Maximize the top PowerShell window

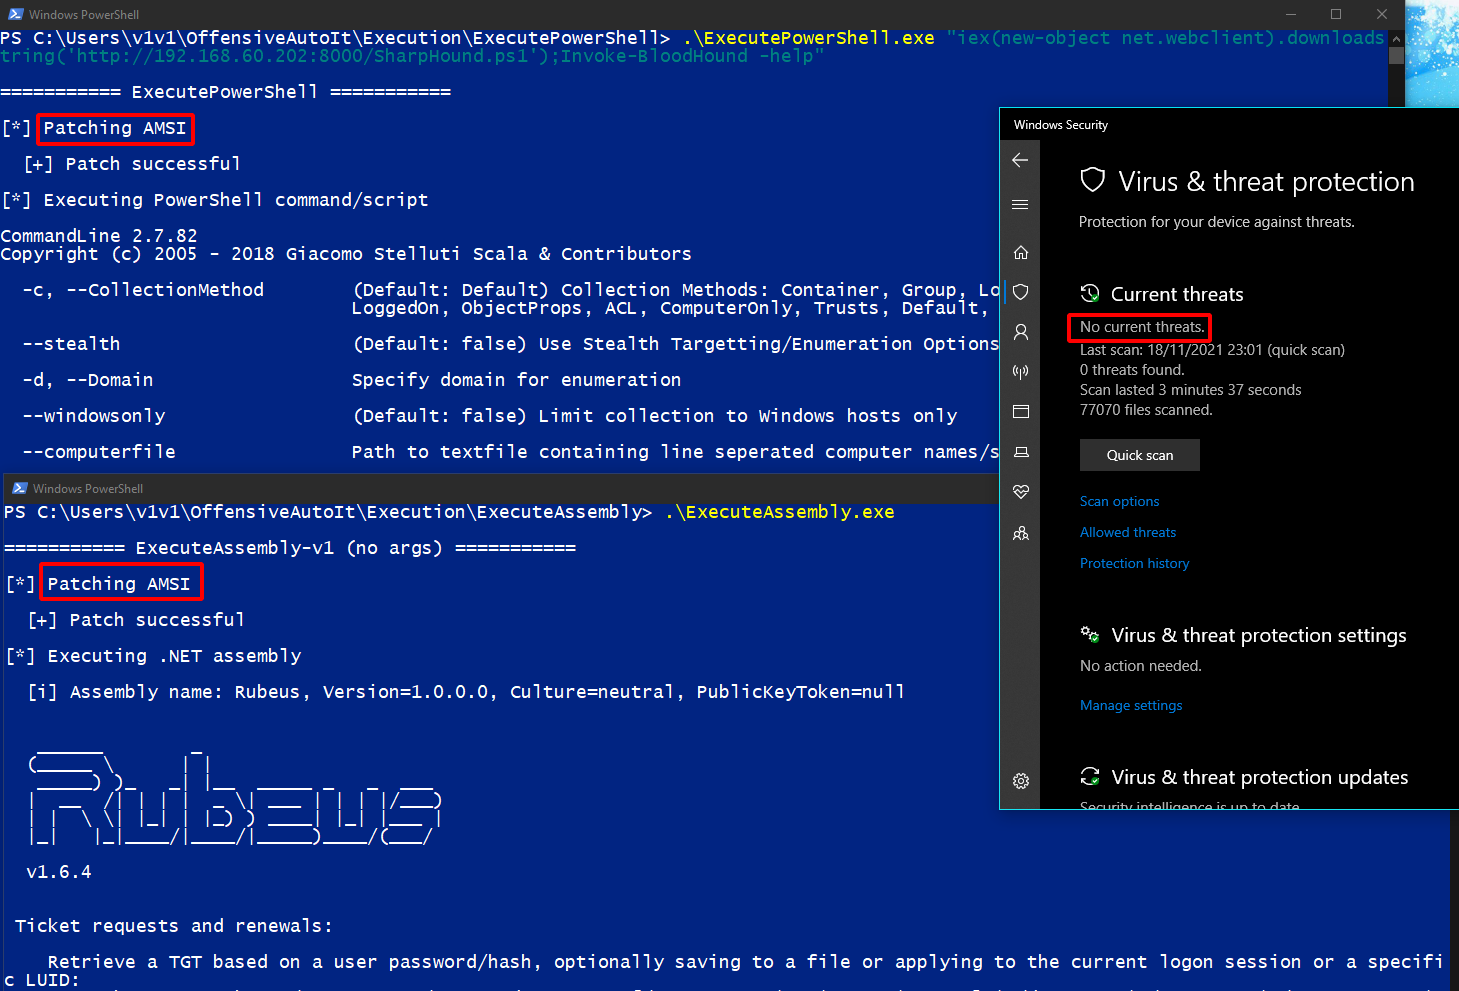(x=1336, y=14)
